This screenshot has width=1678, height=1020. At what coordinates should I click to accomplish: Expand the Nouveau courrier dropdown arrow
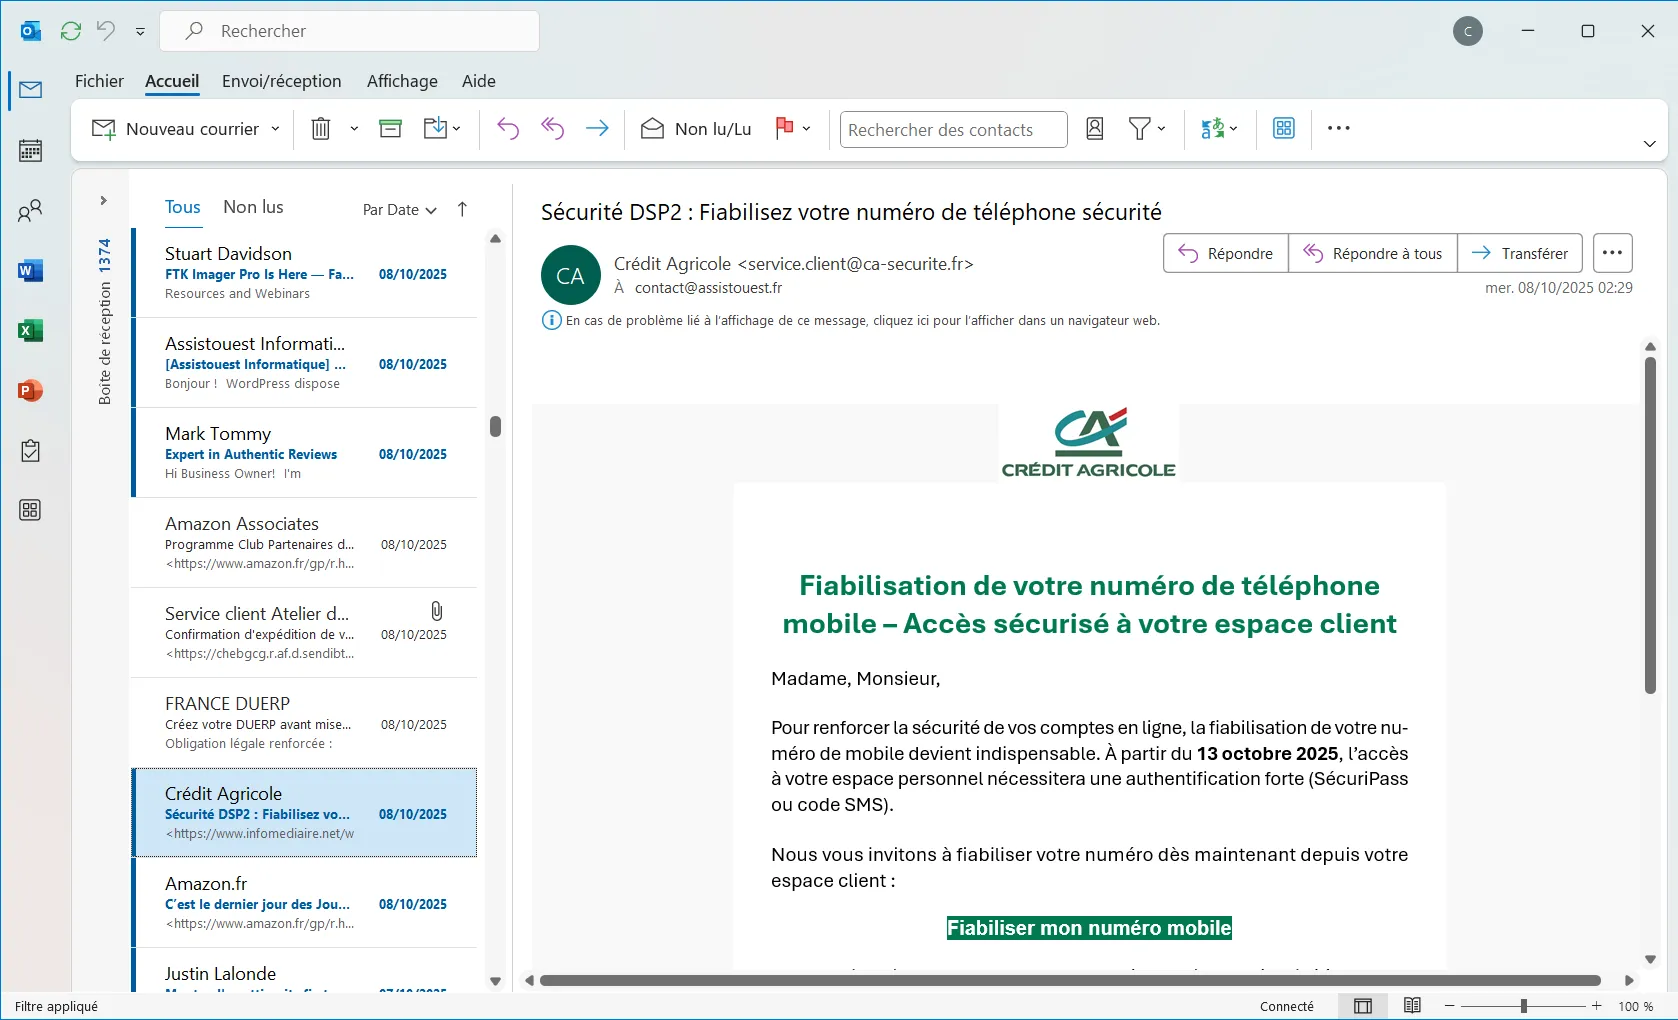tap(275, 128)
